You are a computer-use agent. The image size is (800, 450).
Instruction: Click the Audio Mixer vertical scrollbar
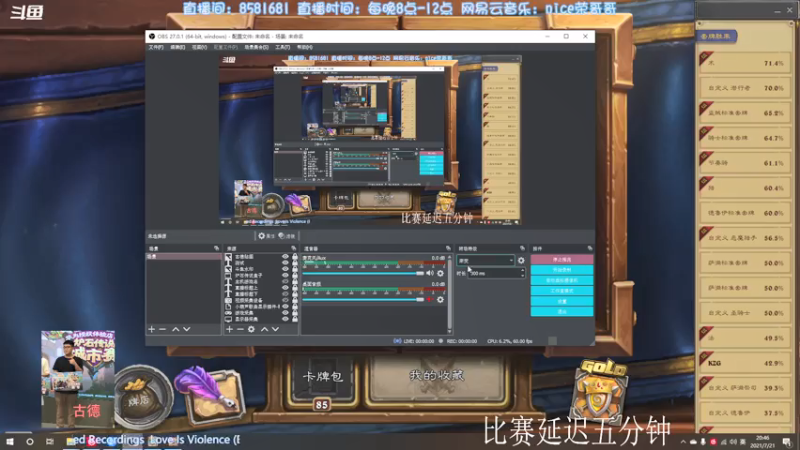coord(449,292)
